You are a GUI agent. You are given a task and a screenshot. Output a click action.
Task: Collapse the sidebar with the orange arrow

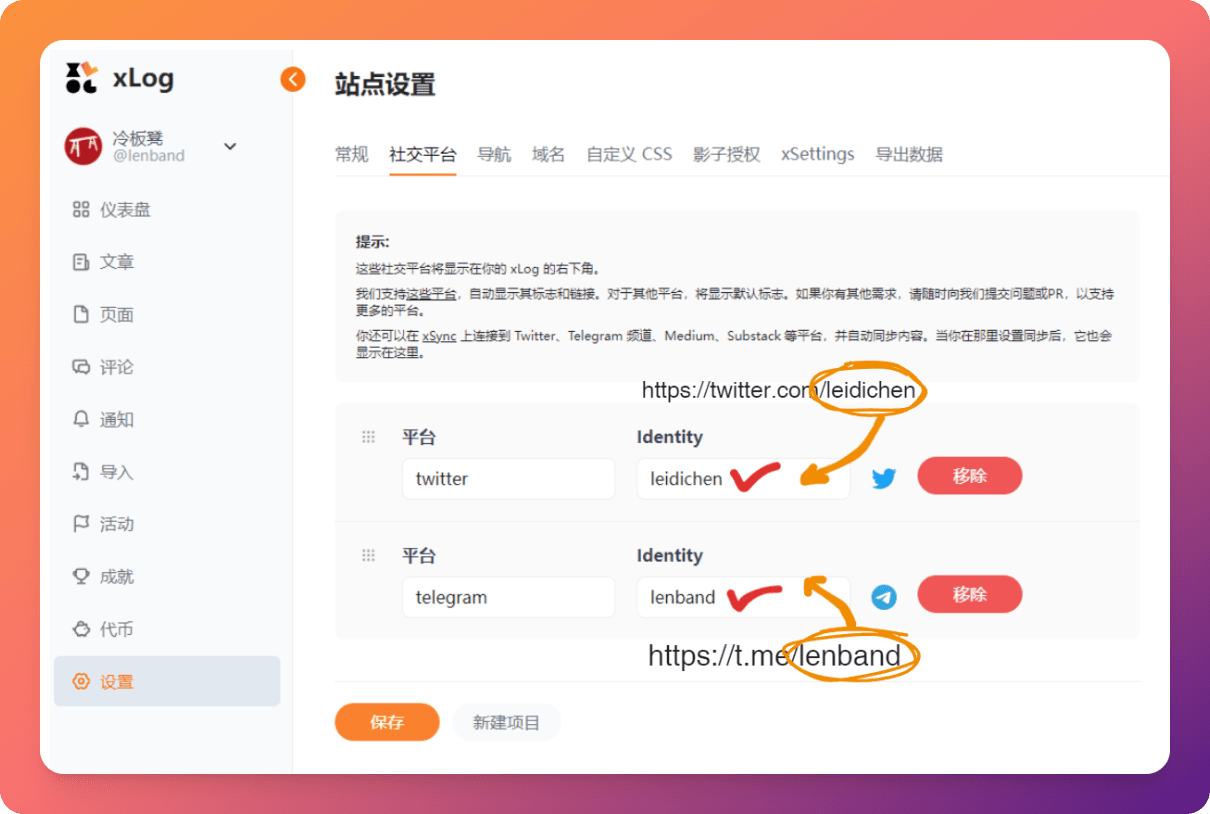293,79
